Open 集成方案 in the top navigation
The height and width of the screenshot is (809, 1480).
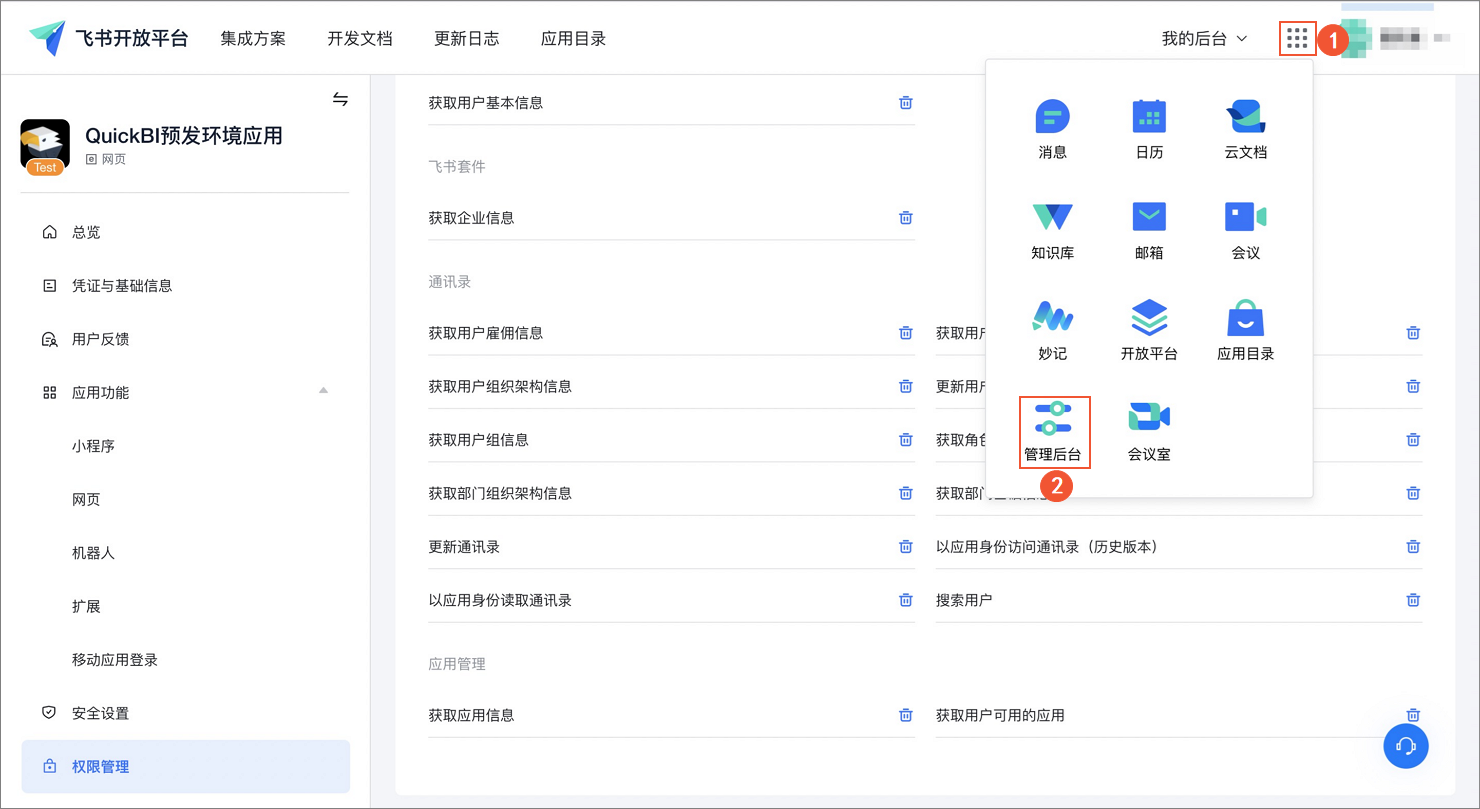253,39
